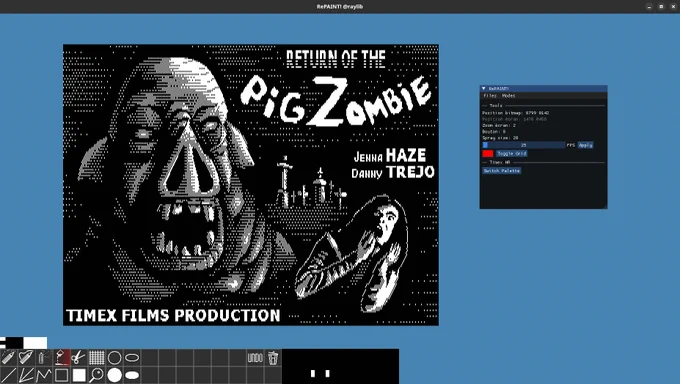
Task: Select the pencil drawing tool
Action: pos(8,358)
